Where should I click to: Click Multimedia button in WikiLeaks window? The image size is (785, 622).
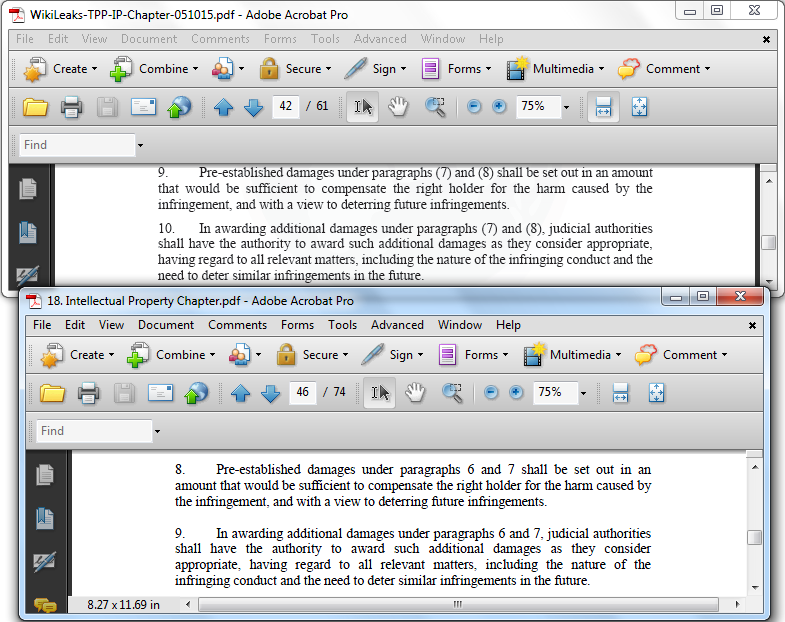(556, 69)
